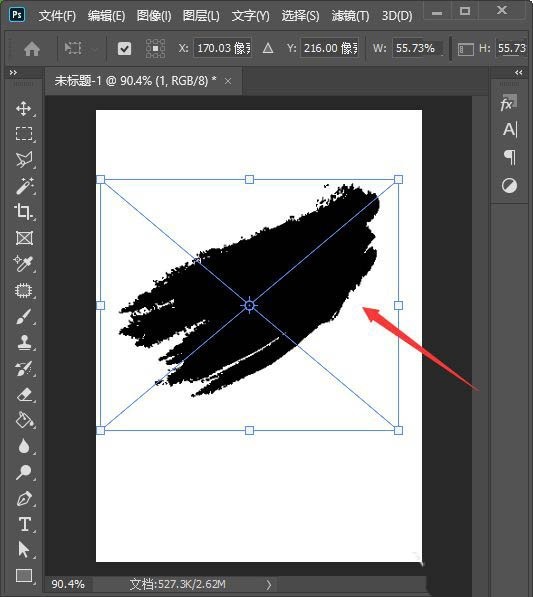The width and height of the screenshot is (533, 597).
Task: Select the Pen tool
Action: click(24, 498)
